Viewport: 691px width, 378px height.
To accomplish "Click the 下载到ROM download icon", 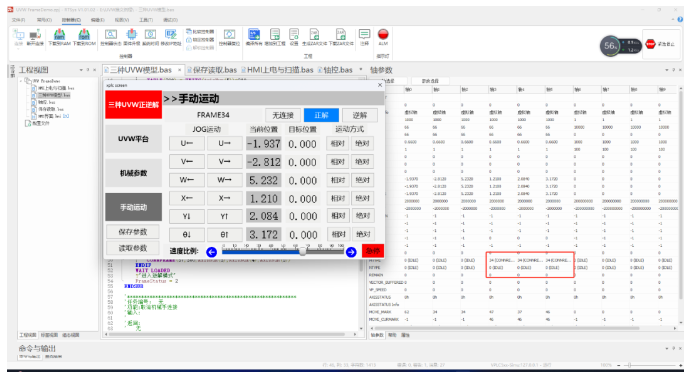I will tap(84, 35).
